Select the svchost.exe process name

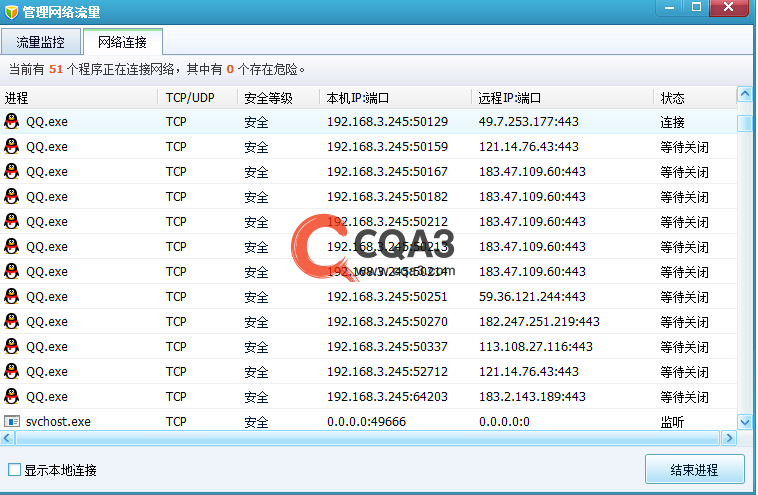point(58,422)
